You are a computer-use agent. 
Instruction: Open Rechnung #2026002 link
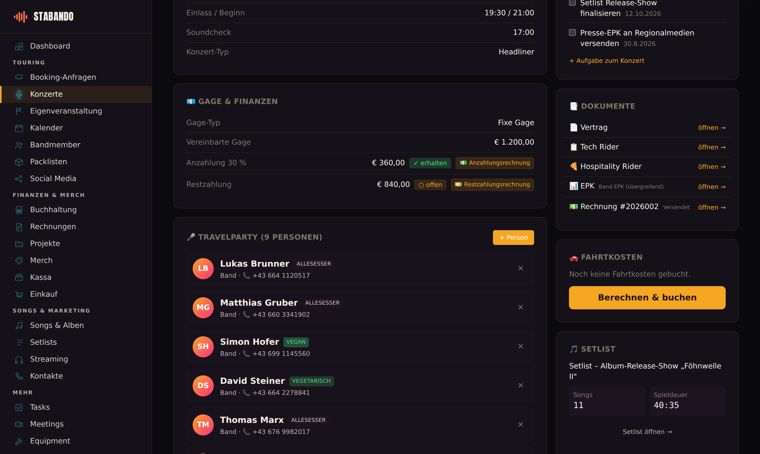click(712, 207)
